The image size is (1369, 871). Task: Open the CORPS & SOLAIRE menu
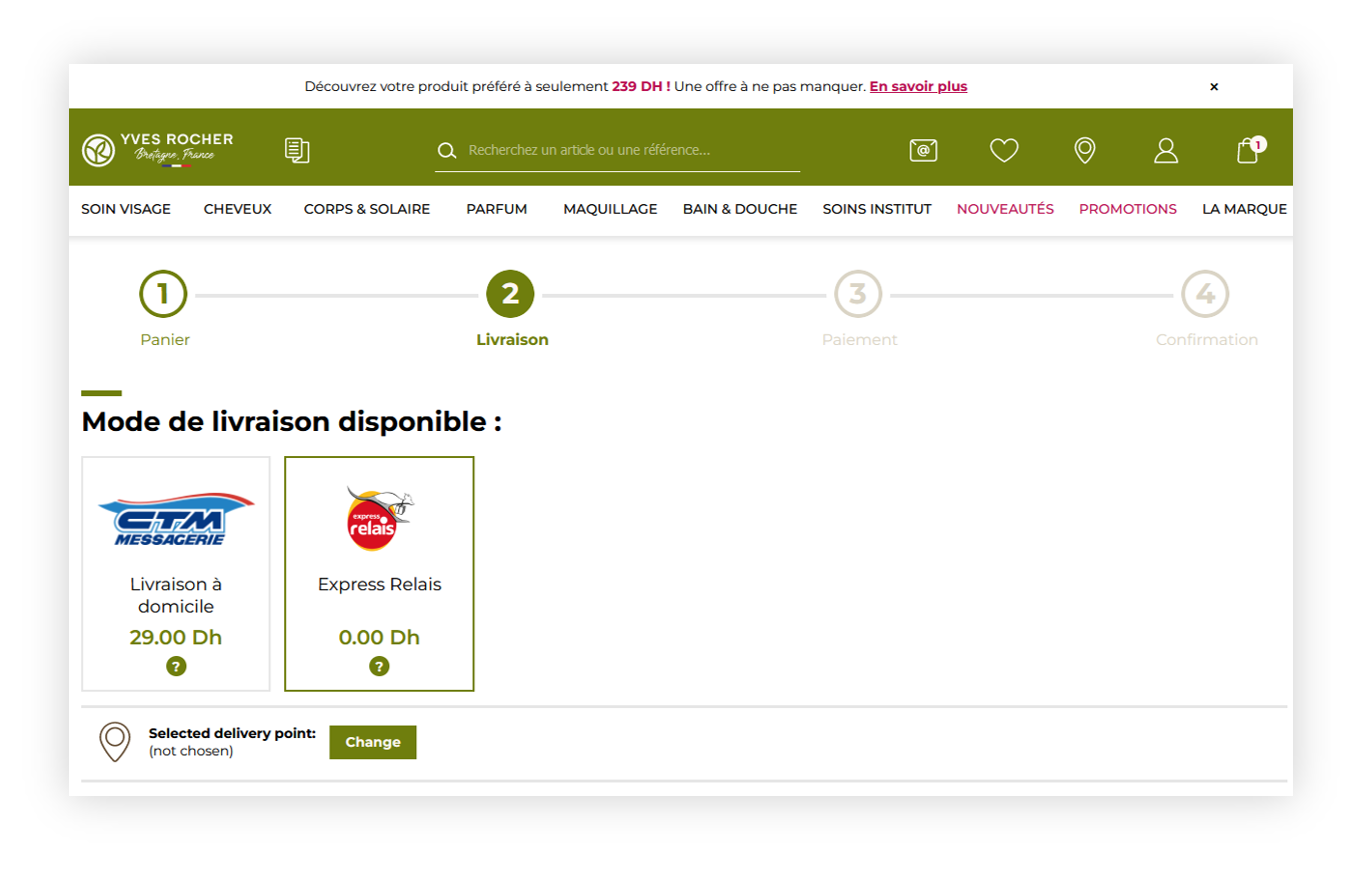(x=367, y=209)
